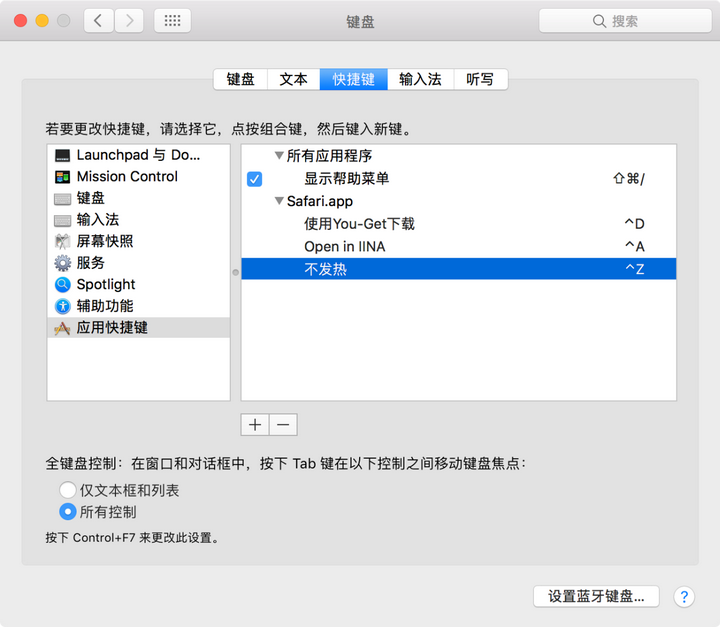Click the Launchpad and Dock category icon
The image size is (720, 627).
62,155
